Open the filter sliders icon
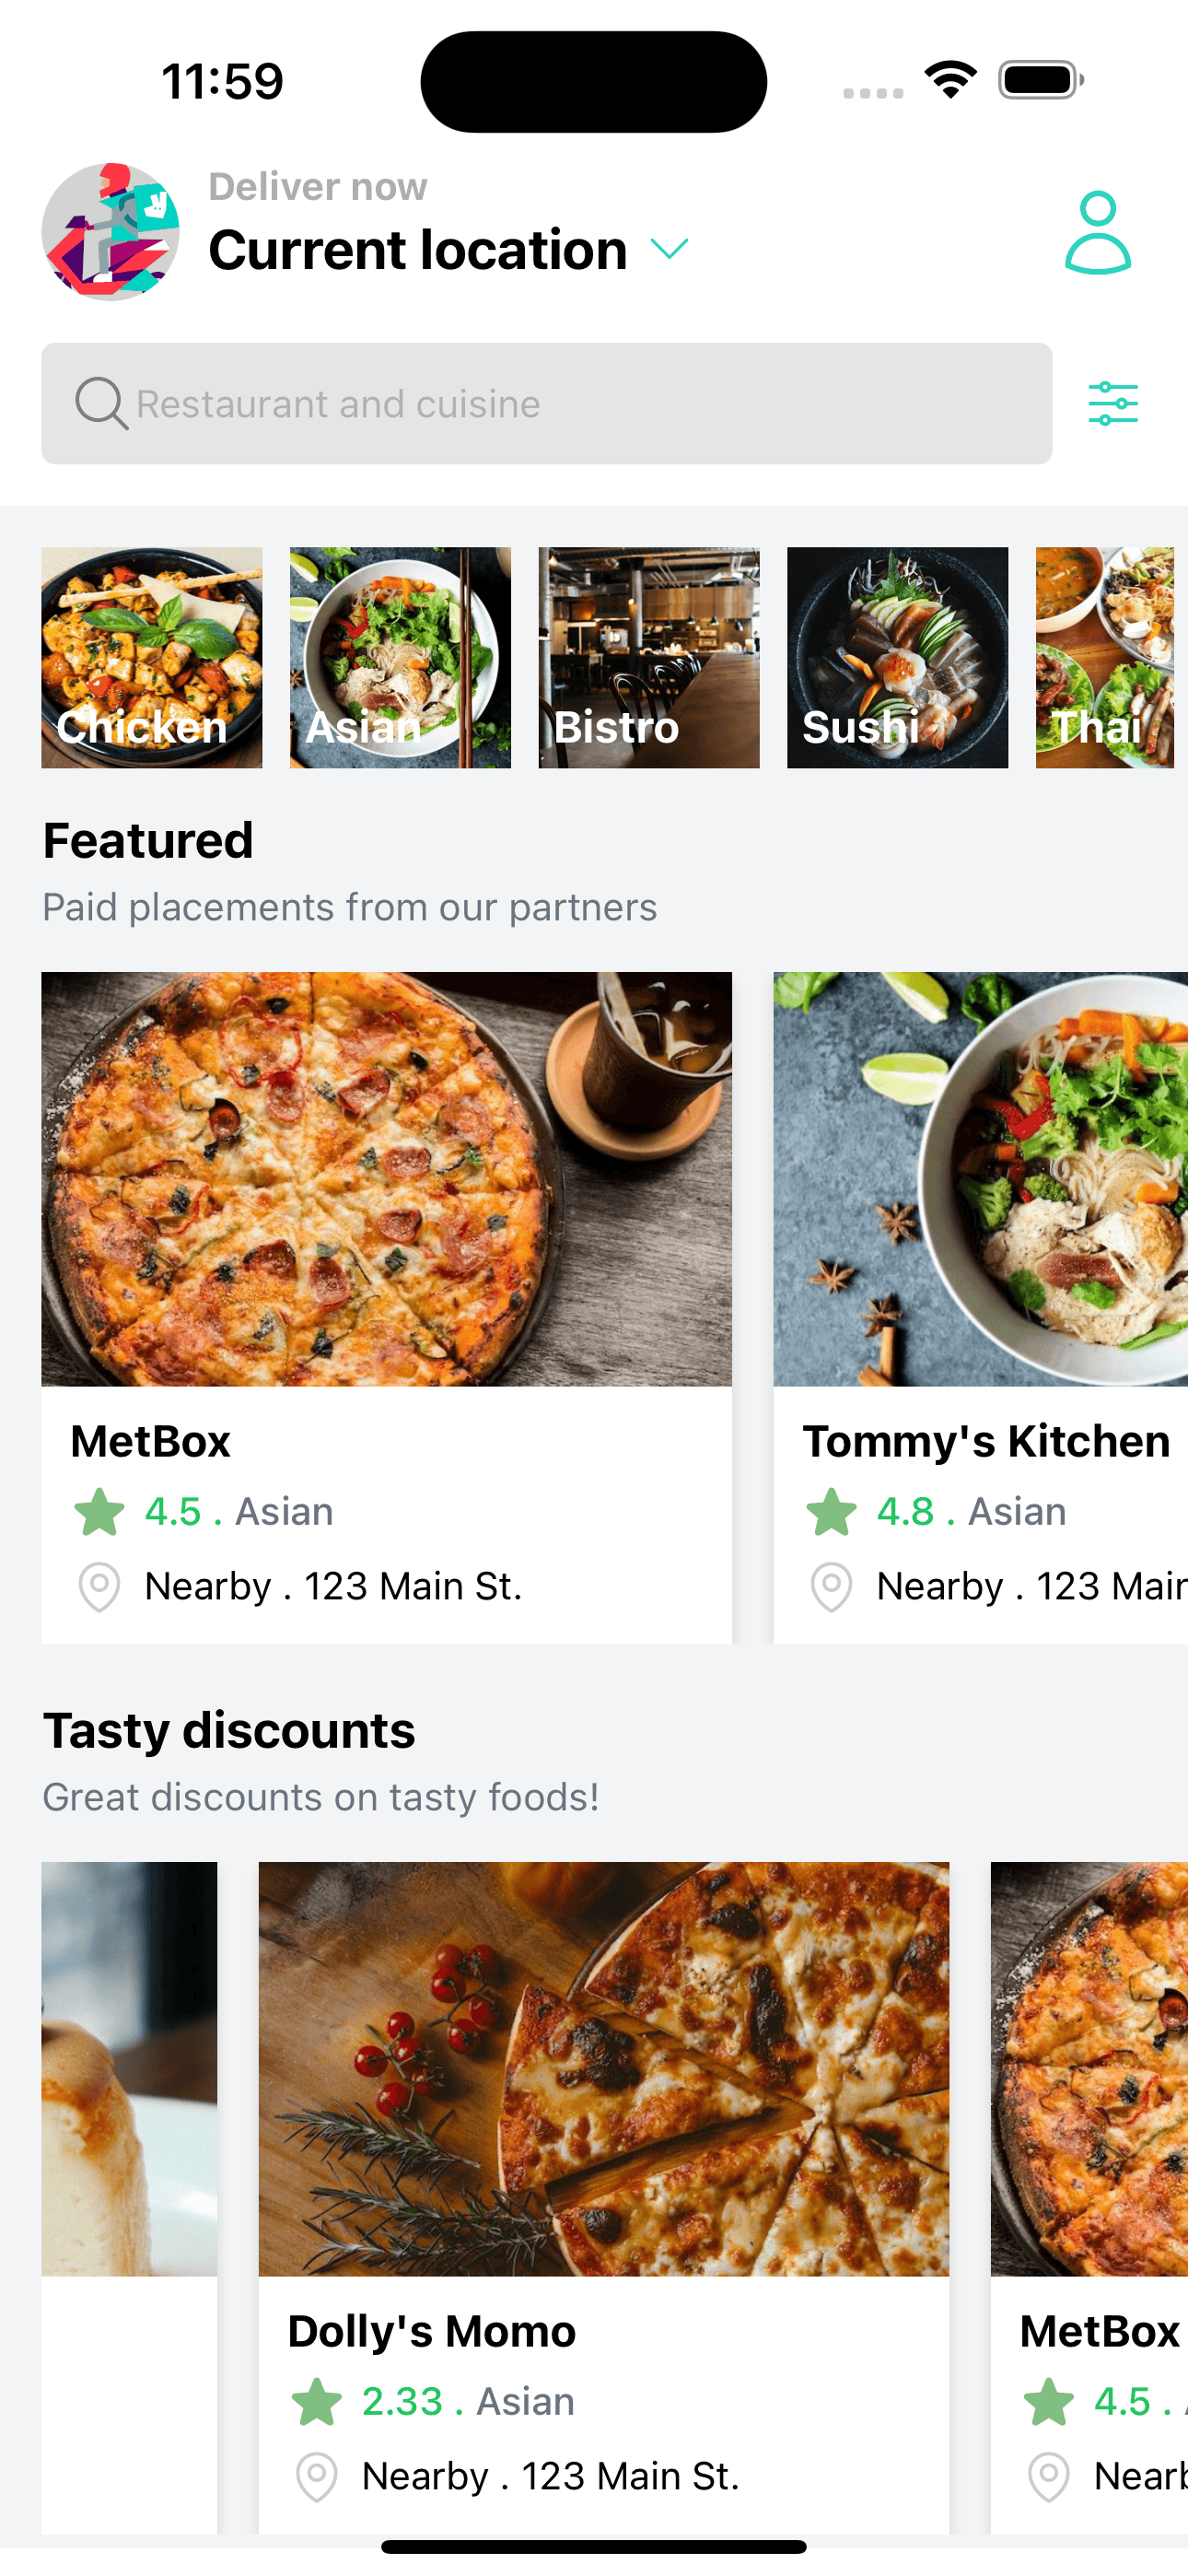Image resolution: width=1188 pixels, height=2576 pixels. pyautogui.click(x=1112, y=403)
